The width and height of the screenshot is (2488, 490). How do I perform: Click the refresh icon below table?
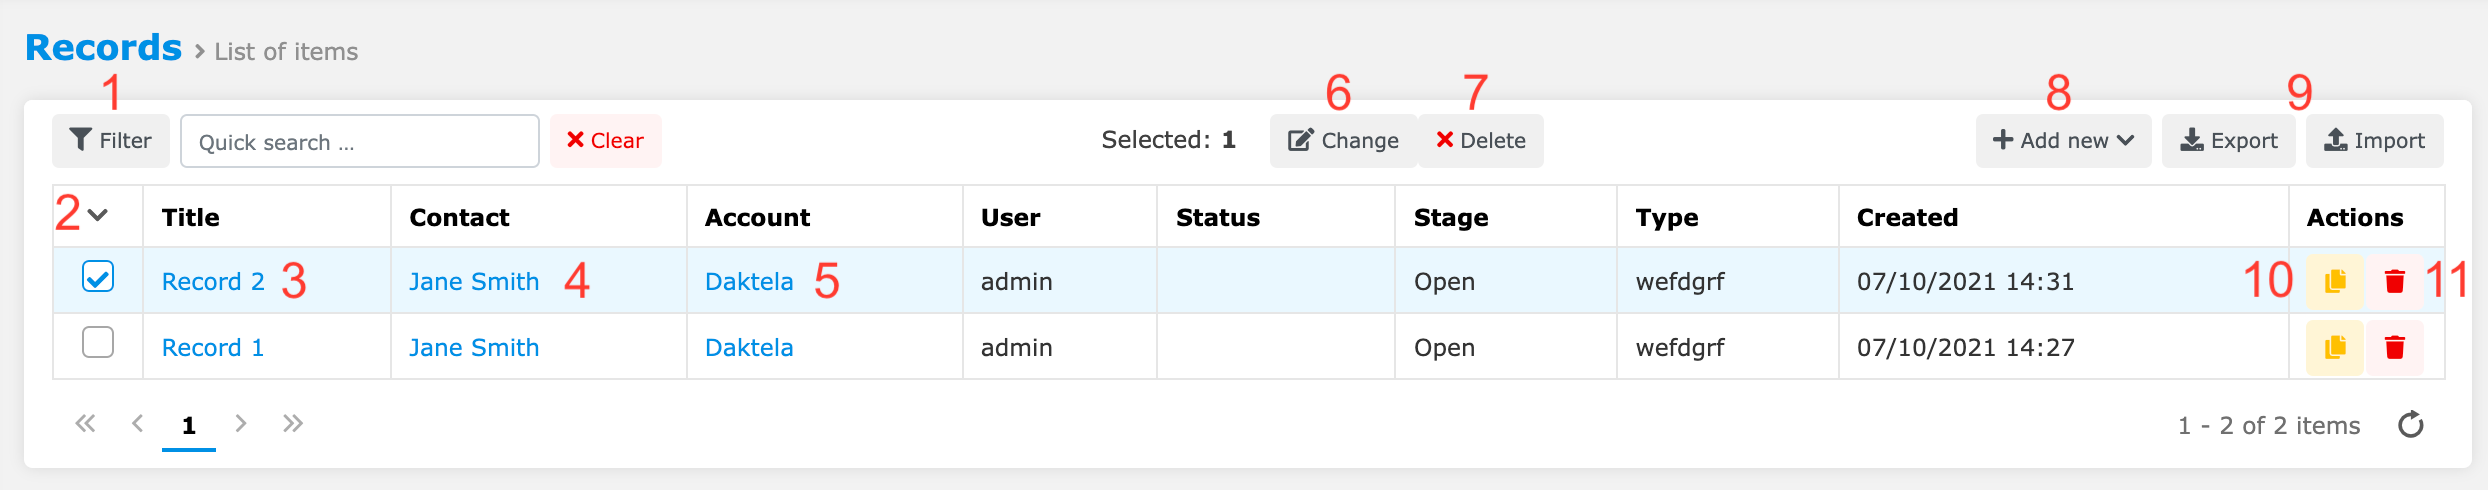[2411, 425]
